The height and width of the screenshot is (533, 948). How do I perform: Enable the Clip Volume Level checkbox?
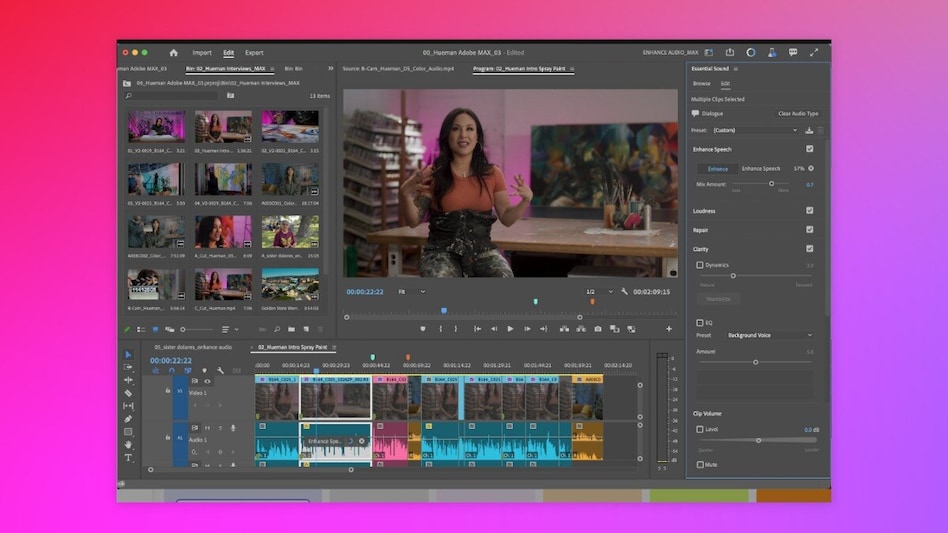[x=700, y=429]
